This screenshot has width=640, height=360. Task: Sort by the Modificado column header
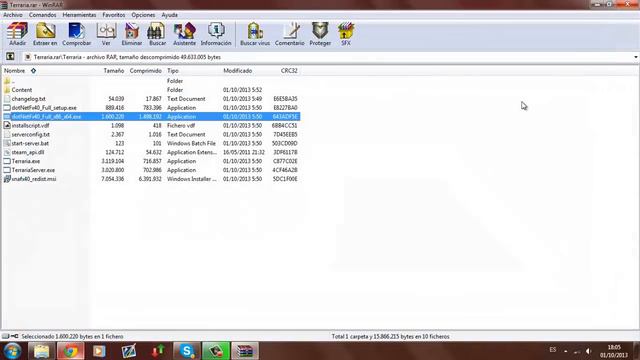pyautogui.click(x=238, y=71)
